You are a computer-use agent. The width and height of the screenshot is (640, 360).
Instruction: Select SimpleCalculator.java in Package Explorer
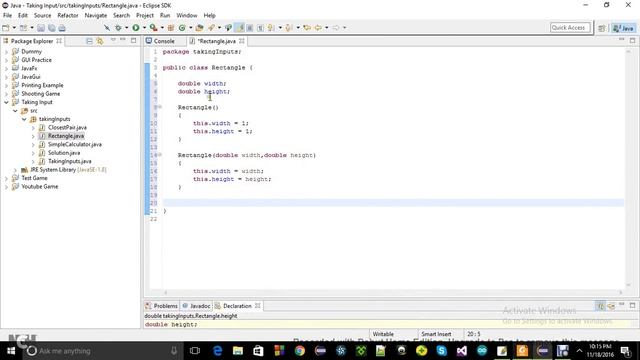coord(75,144)
